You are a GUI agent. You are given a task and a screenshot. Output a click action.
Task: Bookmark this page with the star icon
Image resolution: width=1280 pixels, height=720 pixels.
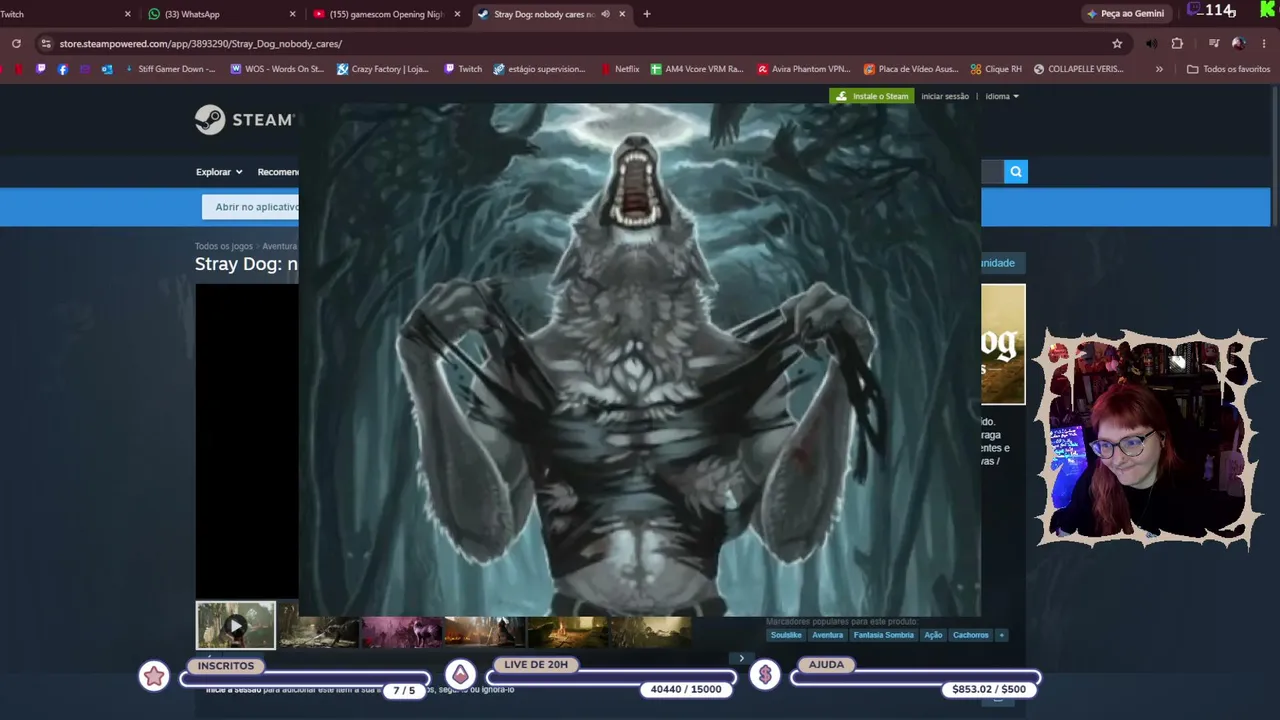click(1117, 44)
